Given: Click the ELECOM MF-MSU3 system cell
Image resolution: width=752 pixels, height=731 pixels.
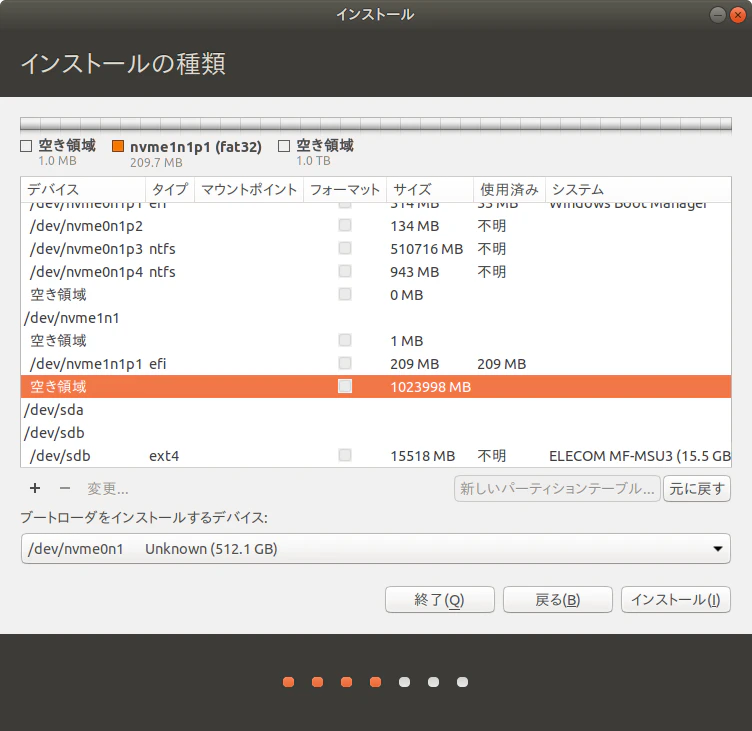Looking at the screenshot, I should [x=640, y=456].
